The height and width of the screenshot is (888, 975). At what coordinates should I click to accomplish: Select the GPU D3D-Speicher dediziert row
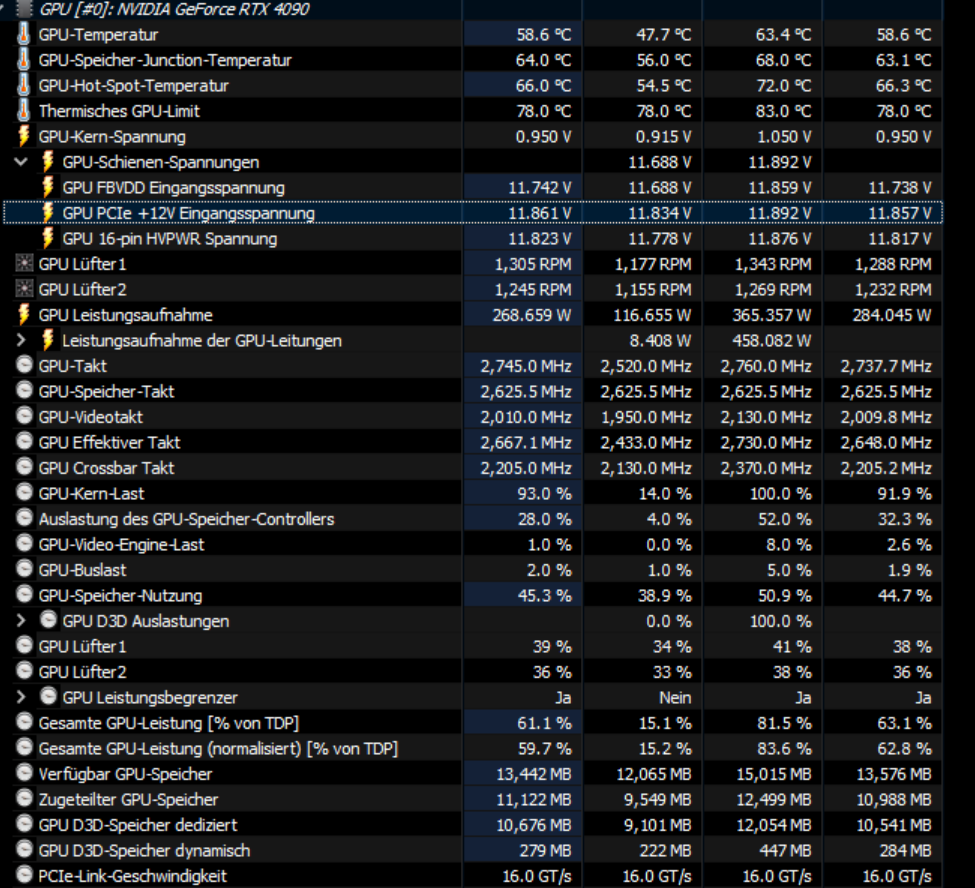tap(473, 825)
